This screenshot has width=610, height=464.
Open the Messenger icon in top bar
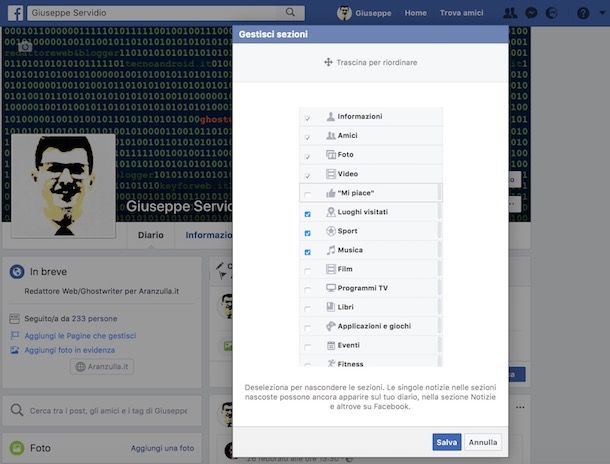point(531,13)
